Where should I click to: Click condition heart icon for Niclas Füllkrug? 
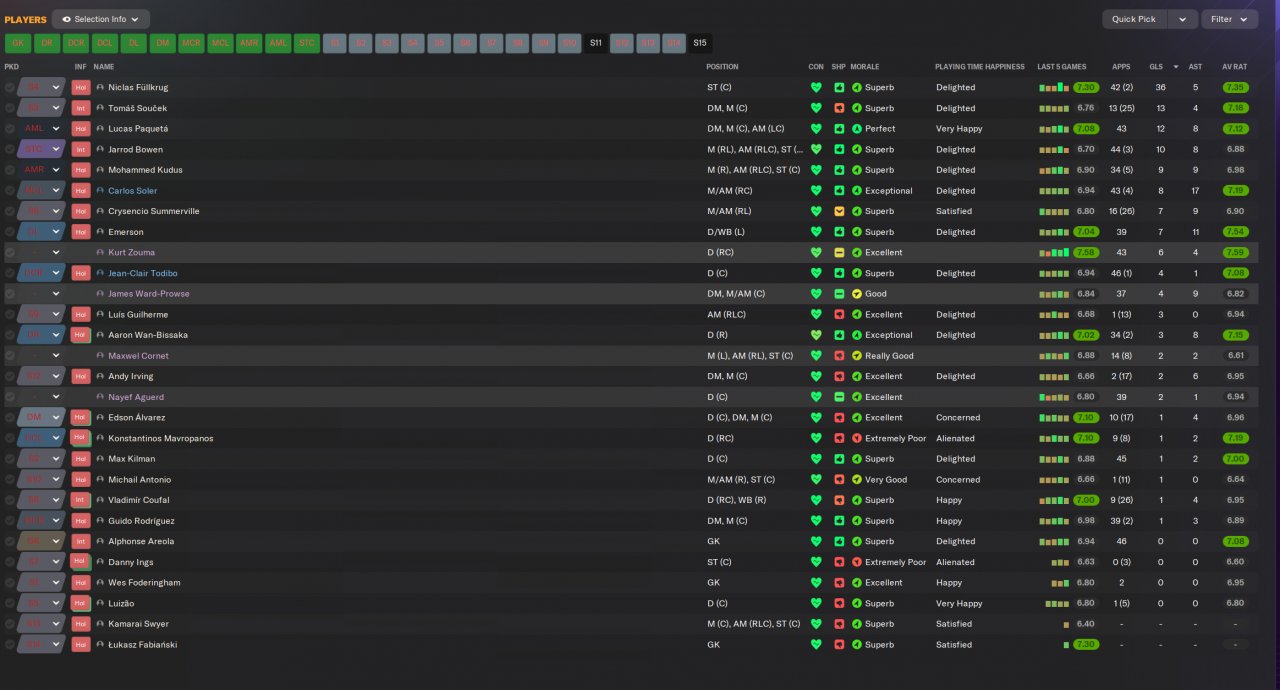[x=816, y=87]
